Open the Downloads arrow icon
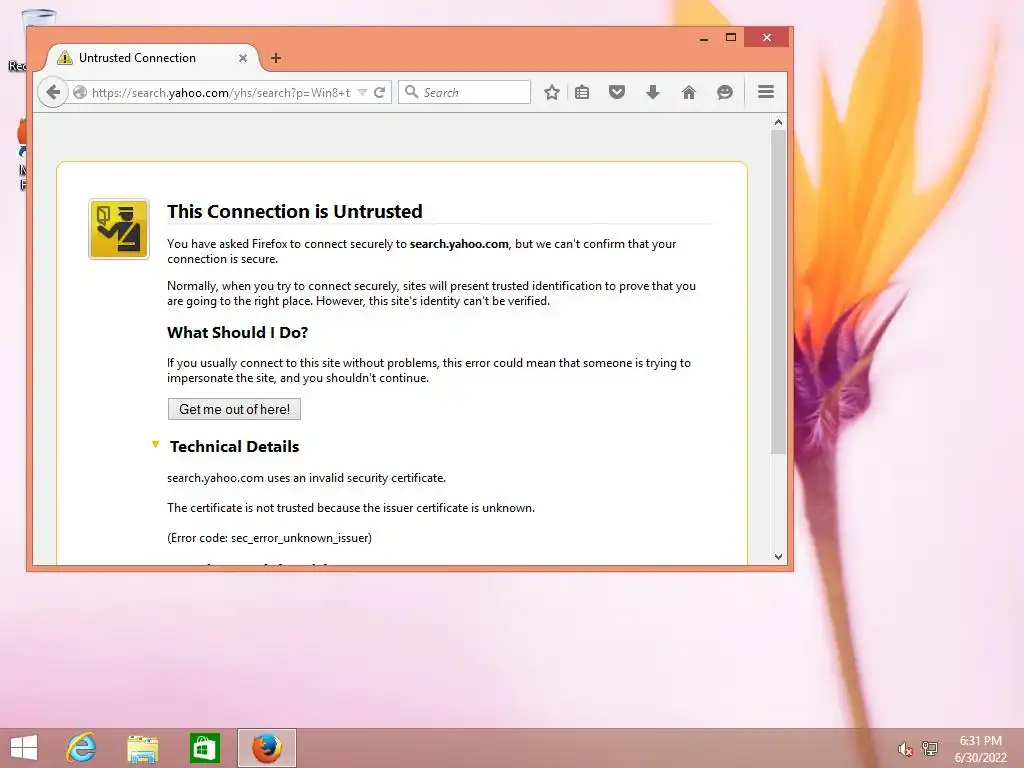Viewport: 1024px width, 768px height. click(652, 92)
